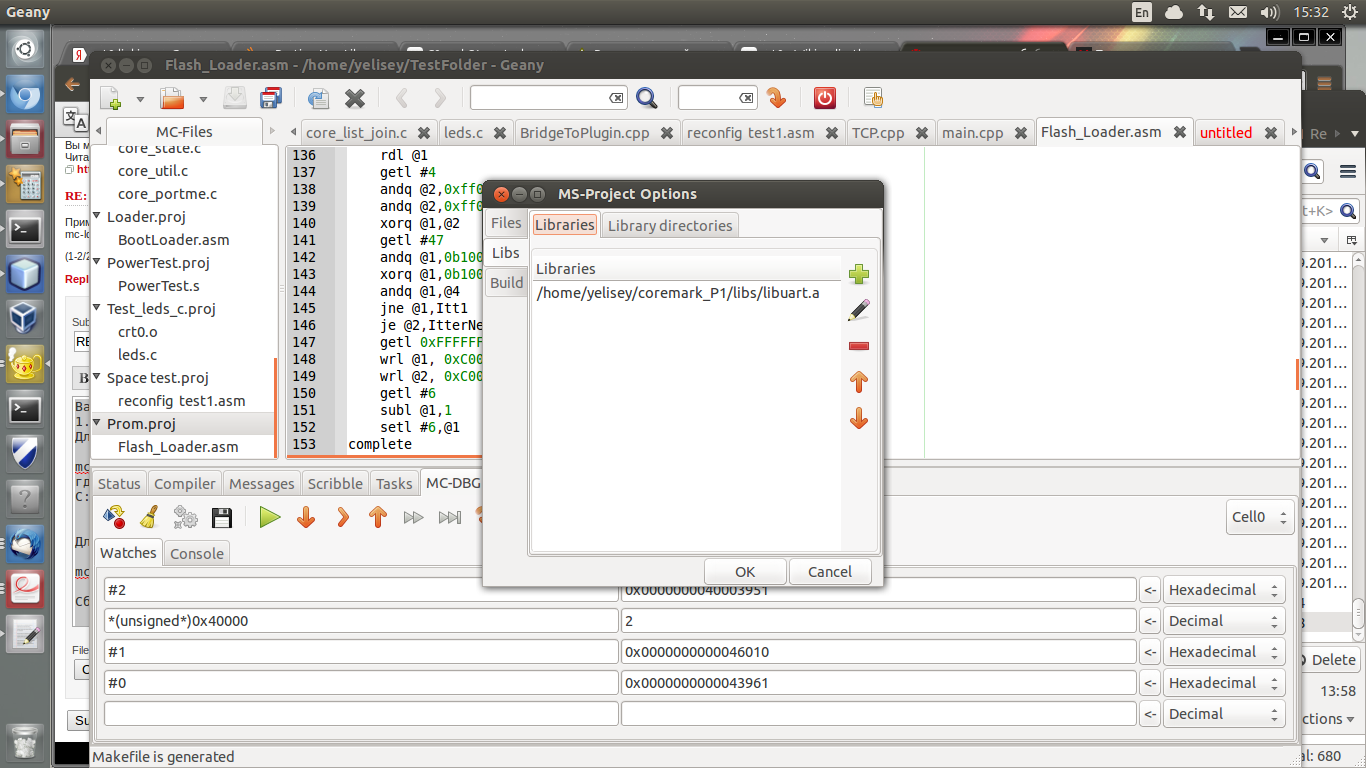This screenshot has width=1366, height=768.
Task: Select Files tab in MS-Project Options
Action: pos(506,223)
